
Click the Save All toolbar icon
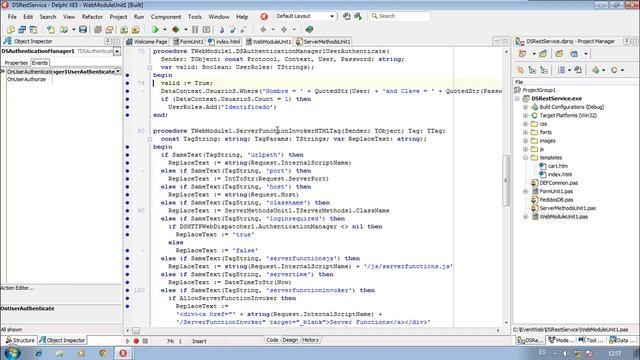coord(98,29)
